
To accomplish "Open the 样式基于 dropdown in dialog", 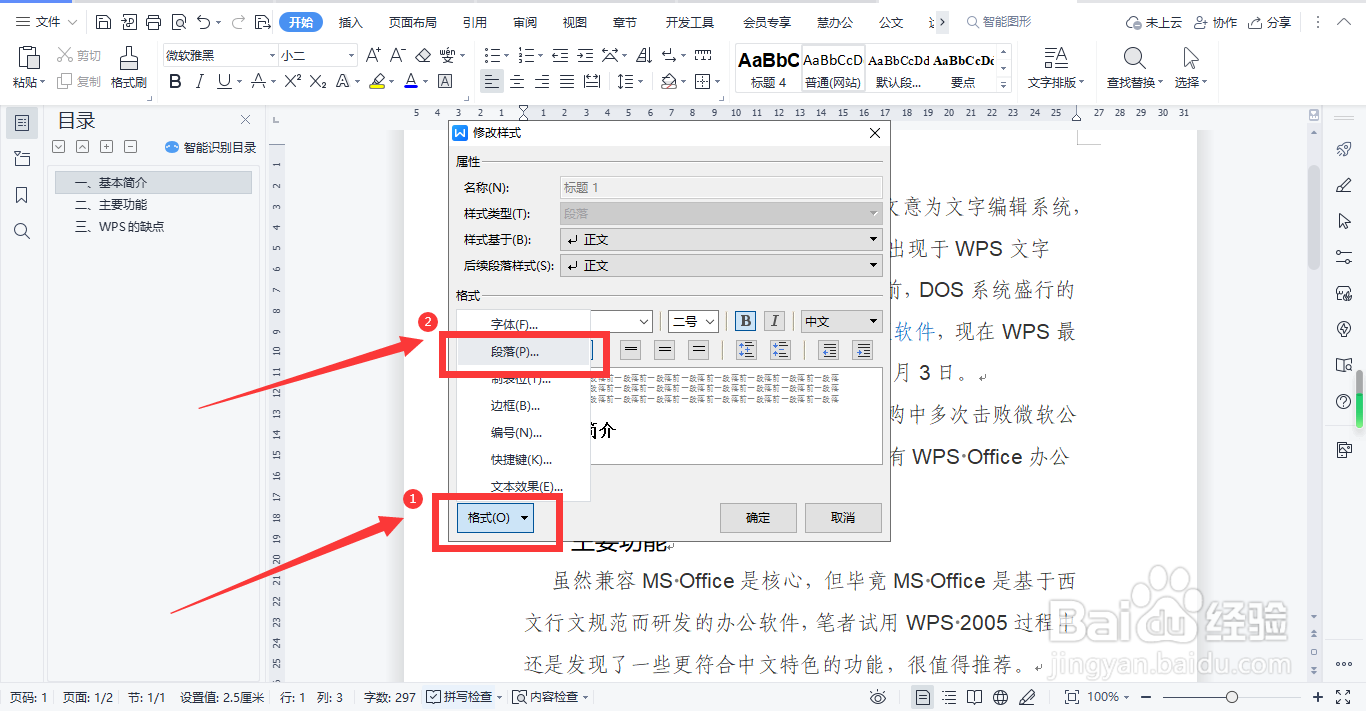I will [721, 239].
